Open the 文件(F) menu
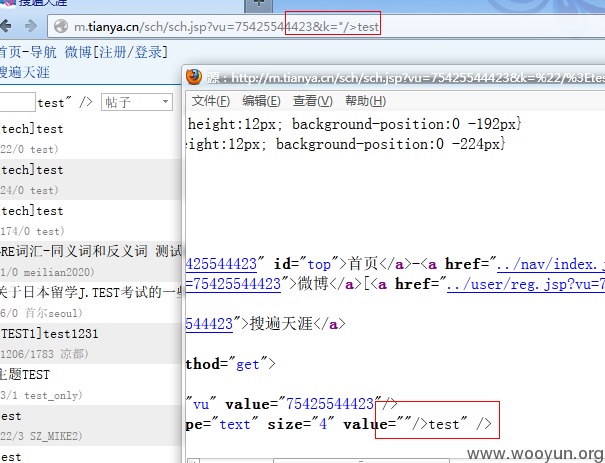The image size is (605, 463). tap(211, 101)
